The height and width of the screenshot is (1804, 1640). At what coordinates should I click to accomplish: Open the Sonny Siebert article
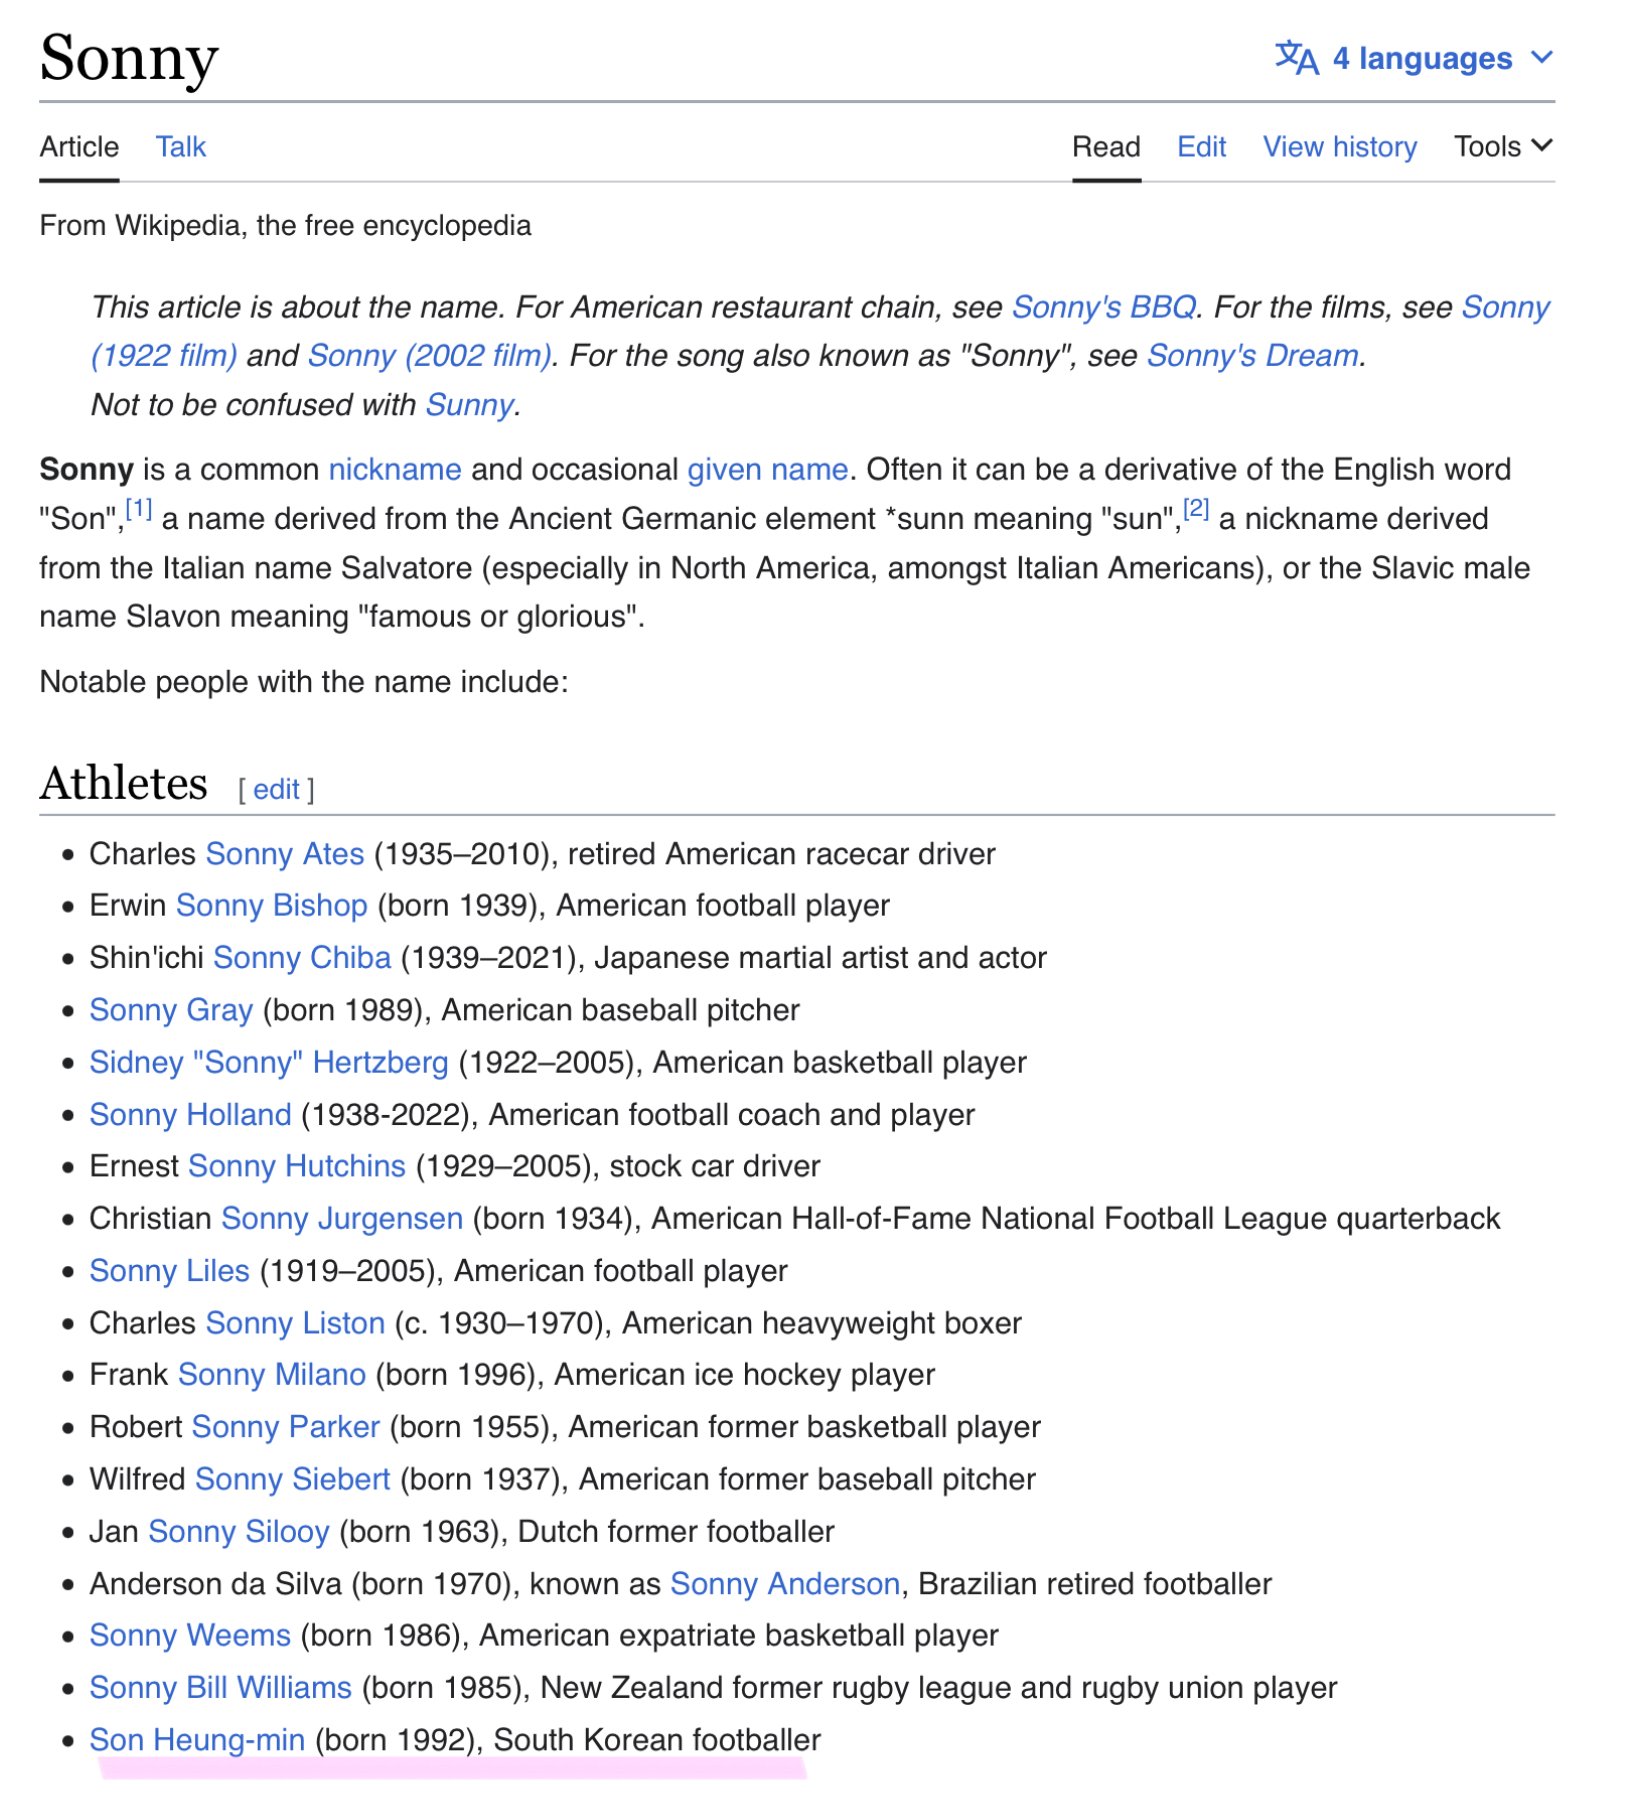(293, 1478)
